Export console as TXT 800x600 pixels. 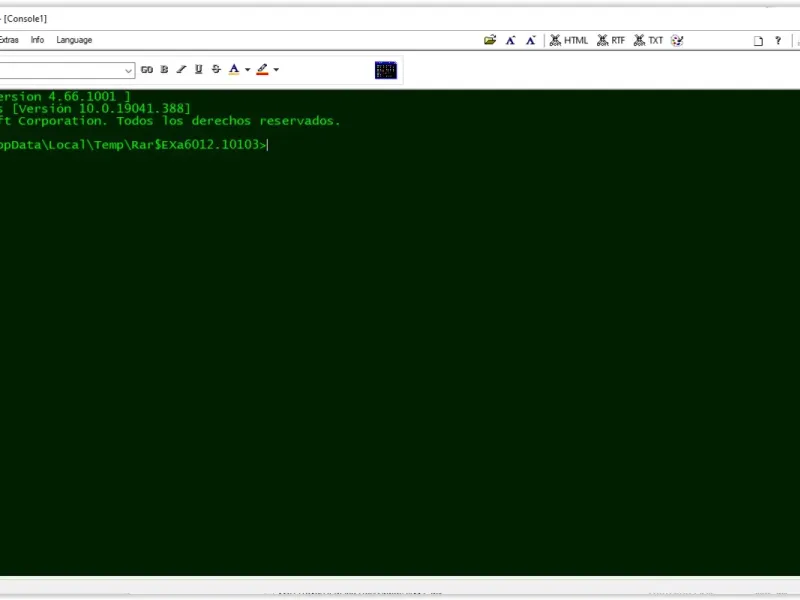[x=648, y=40]
